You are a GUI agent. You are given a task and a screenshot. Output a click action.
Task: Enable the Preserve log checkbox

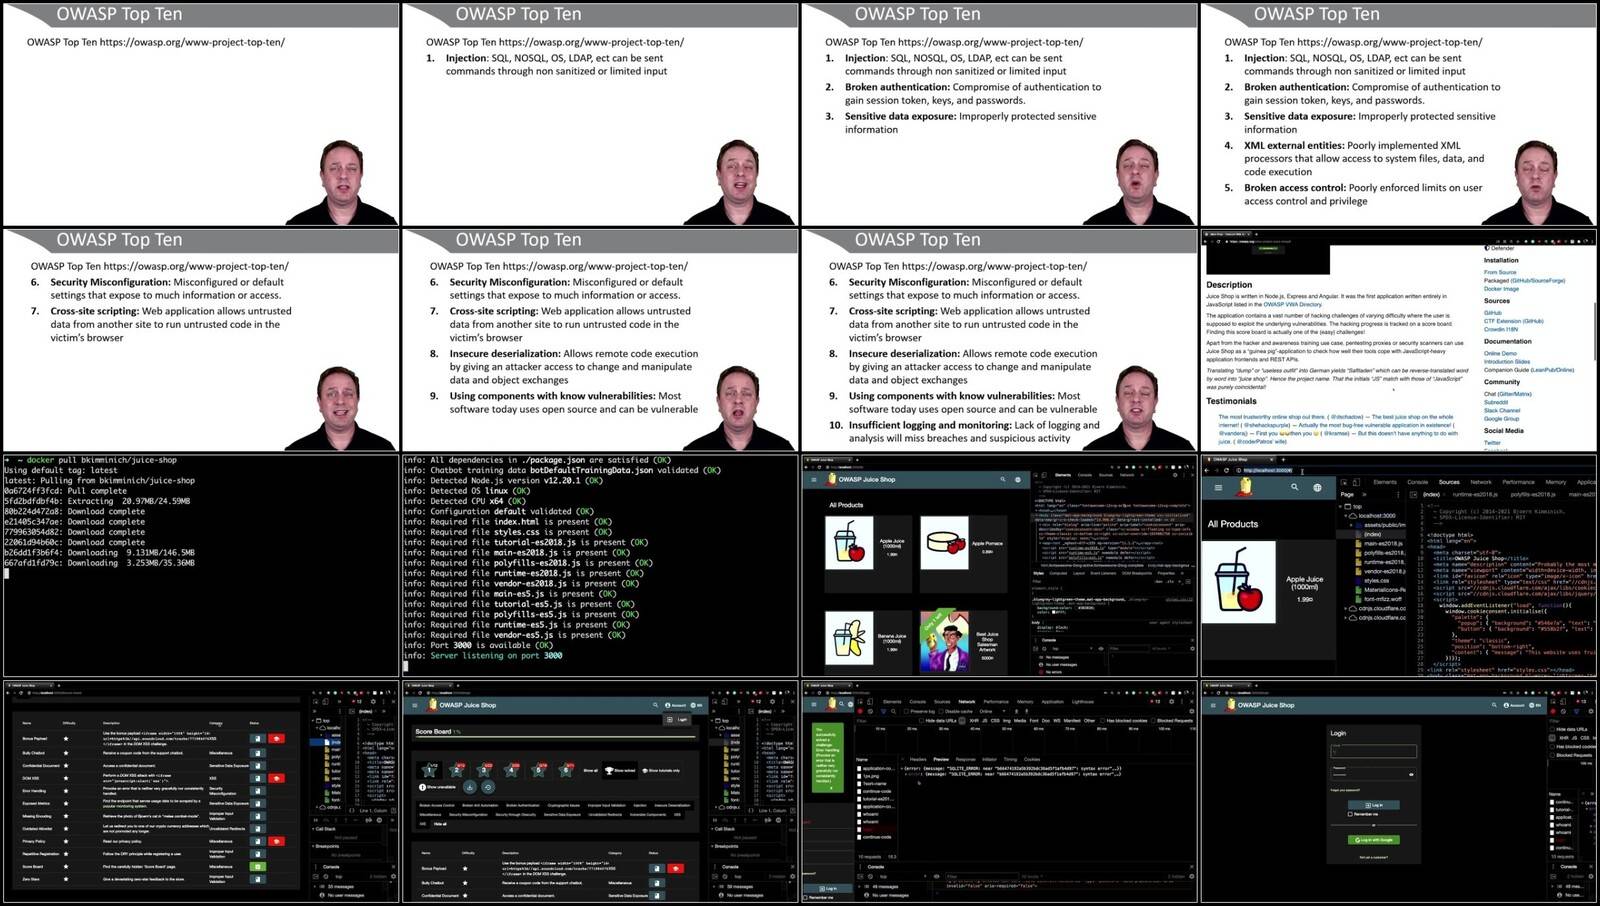tap(908, 711)
